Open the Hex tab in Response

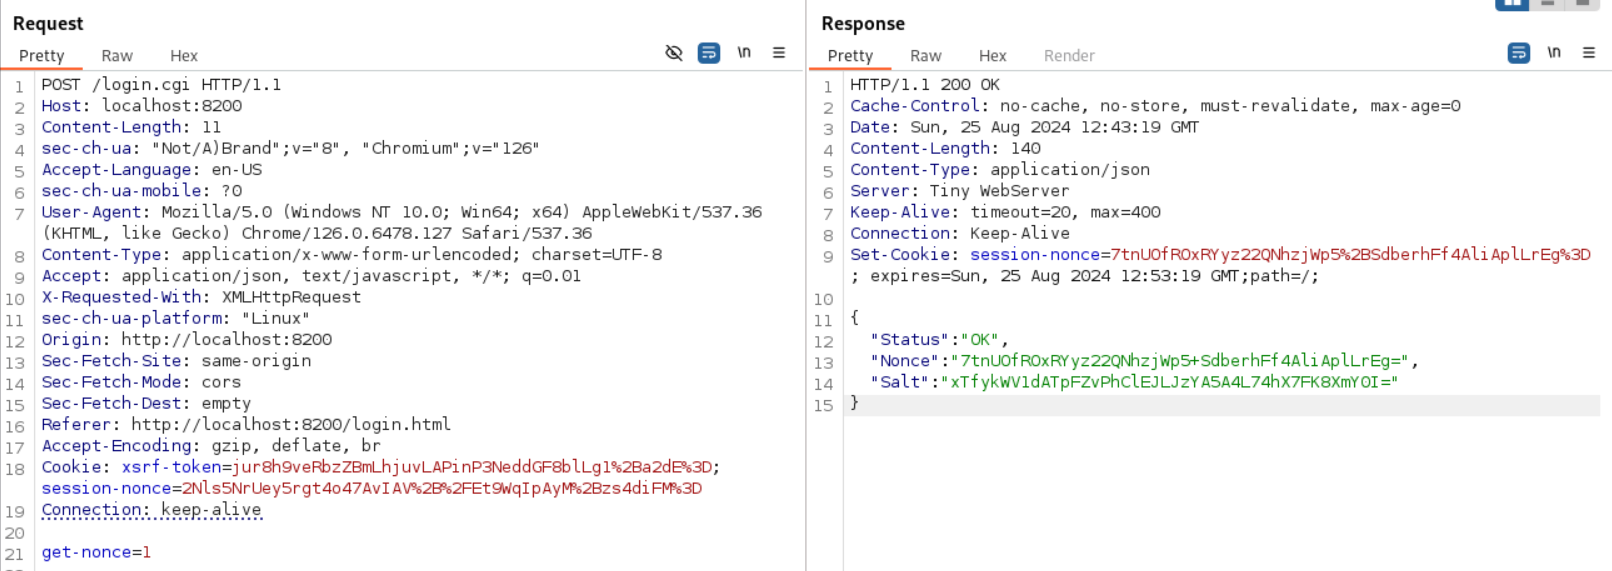[993, 56]
